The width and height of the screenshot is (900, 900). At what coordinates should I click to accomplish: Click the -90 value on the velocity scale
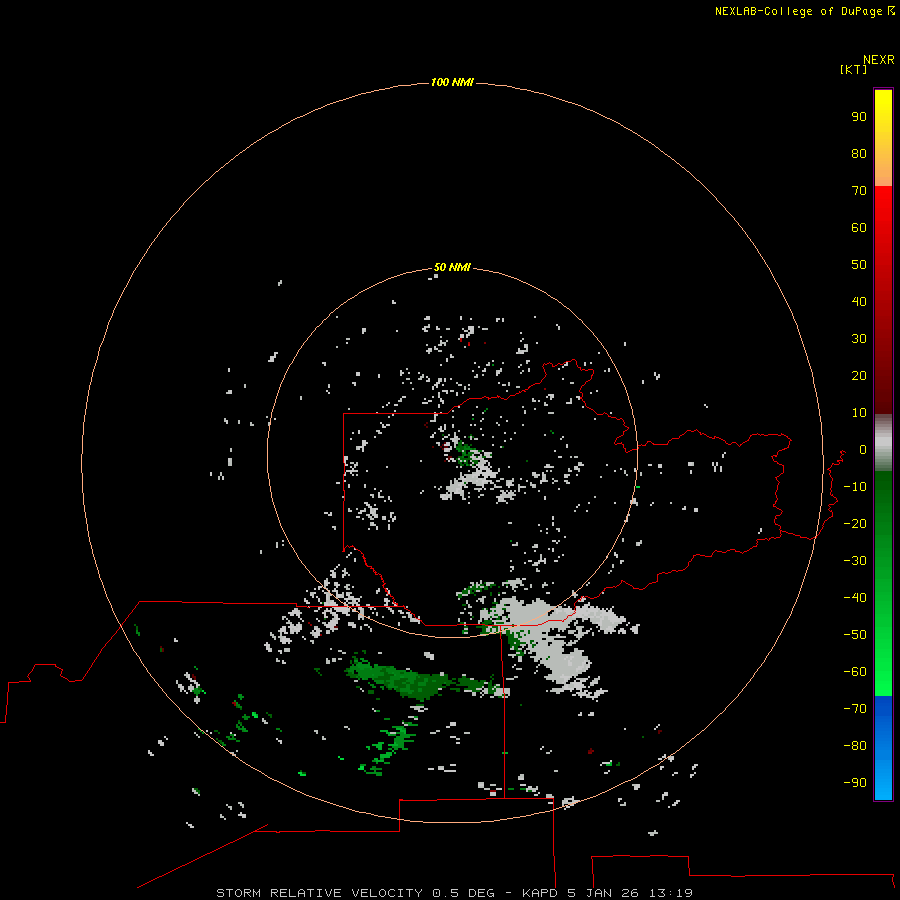pyautogui.click(x=855, y=782)
